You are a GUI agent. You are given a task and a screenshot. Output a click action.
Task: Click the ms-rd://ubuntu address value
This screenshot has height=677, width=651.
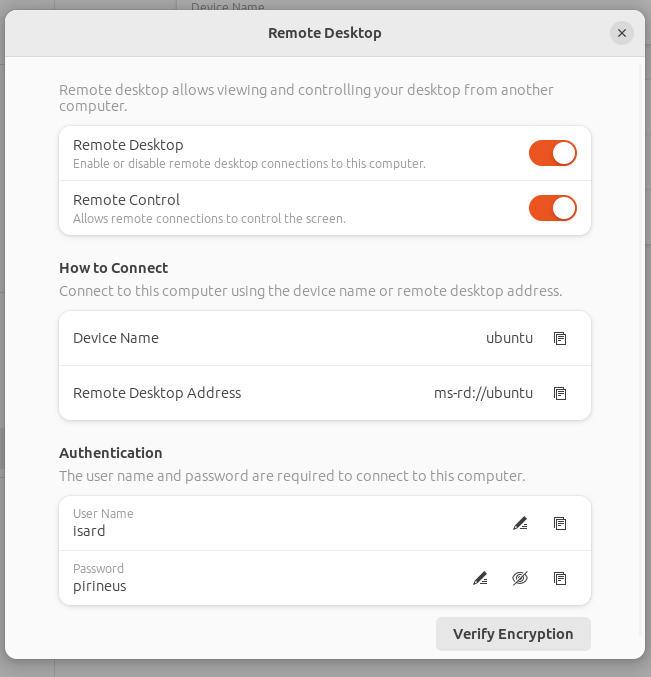(483, 393)
